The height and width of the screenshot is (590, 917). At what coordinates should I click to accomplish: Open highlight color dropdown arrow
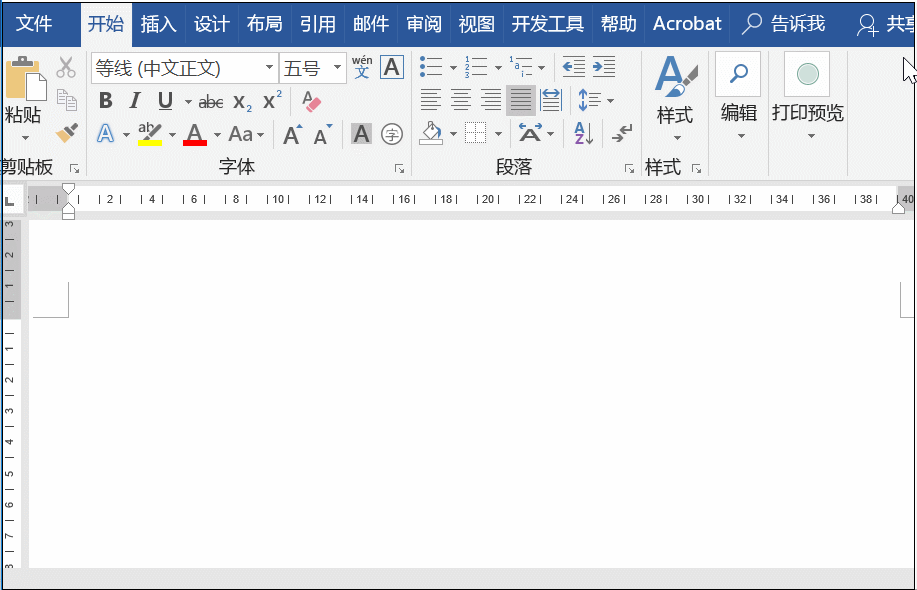point(173,135)
